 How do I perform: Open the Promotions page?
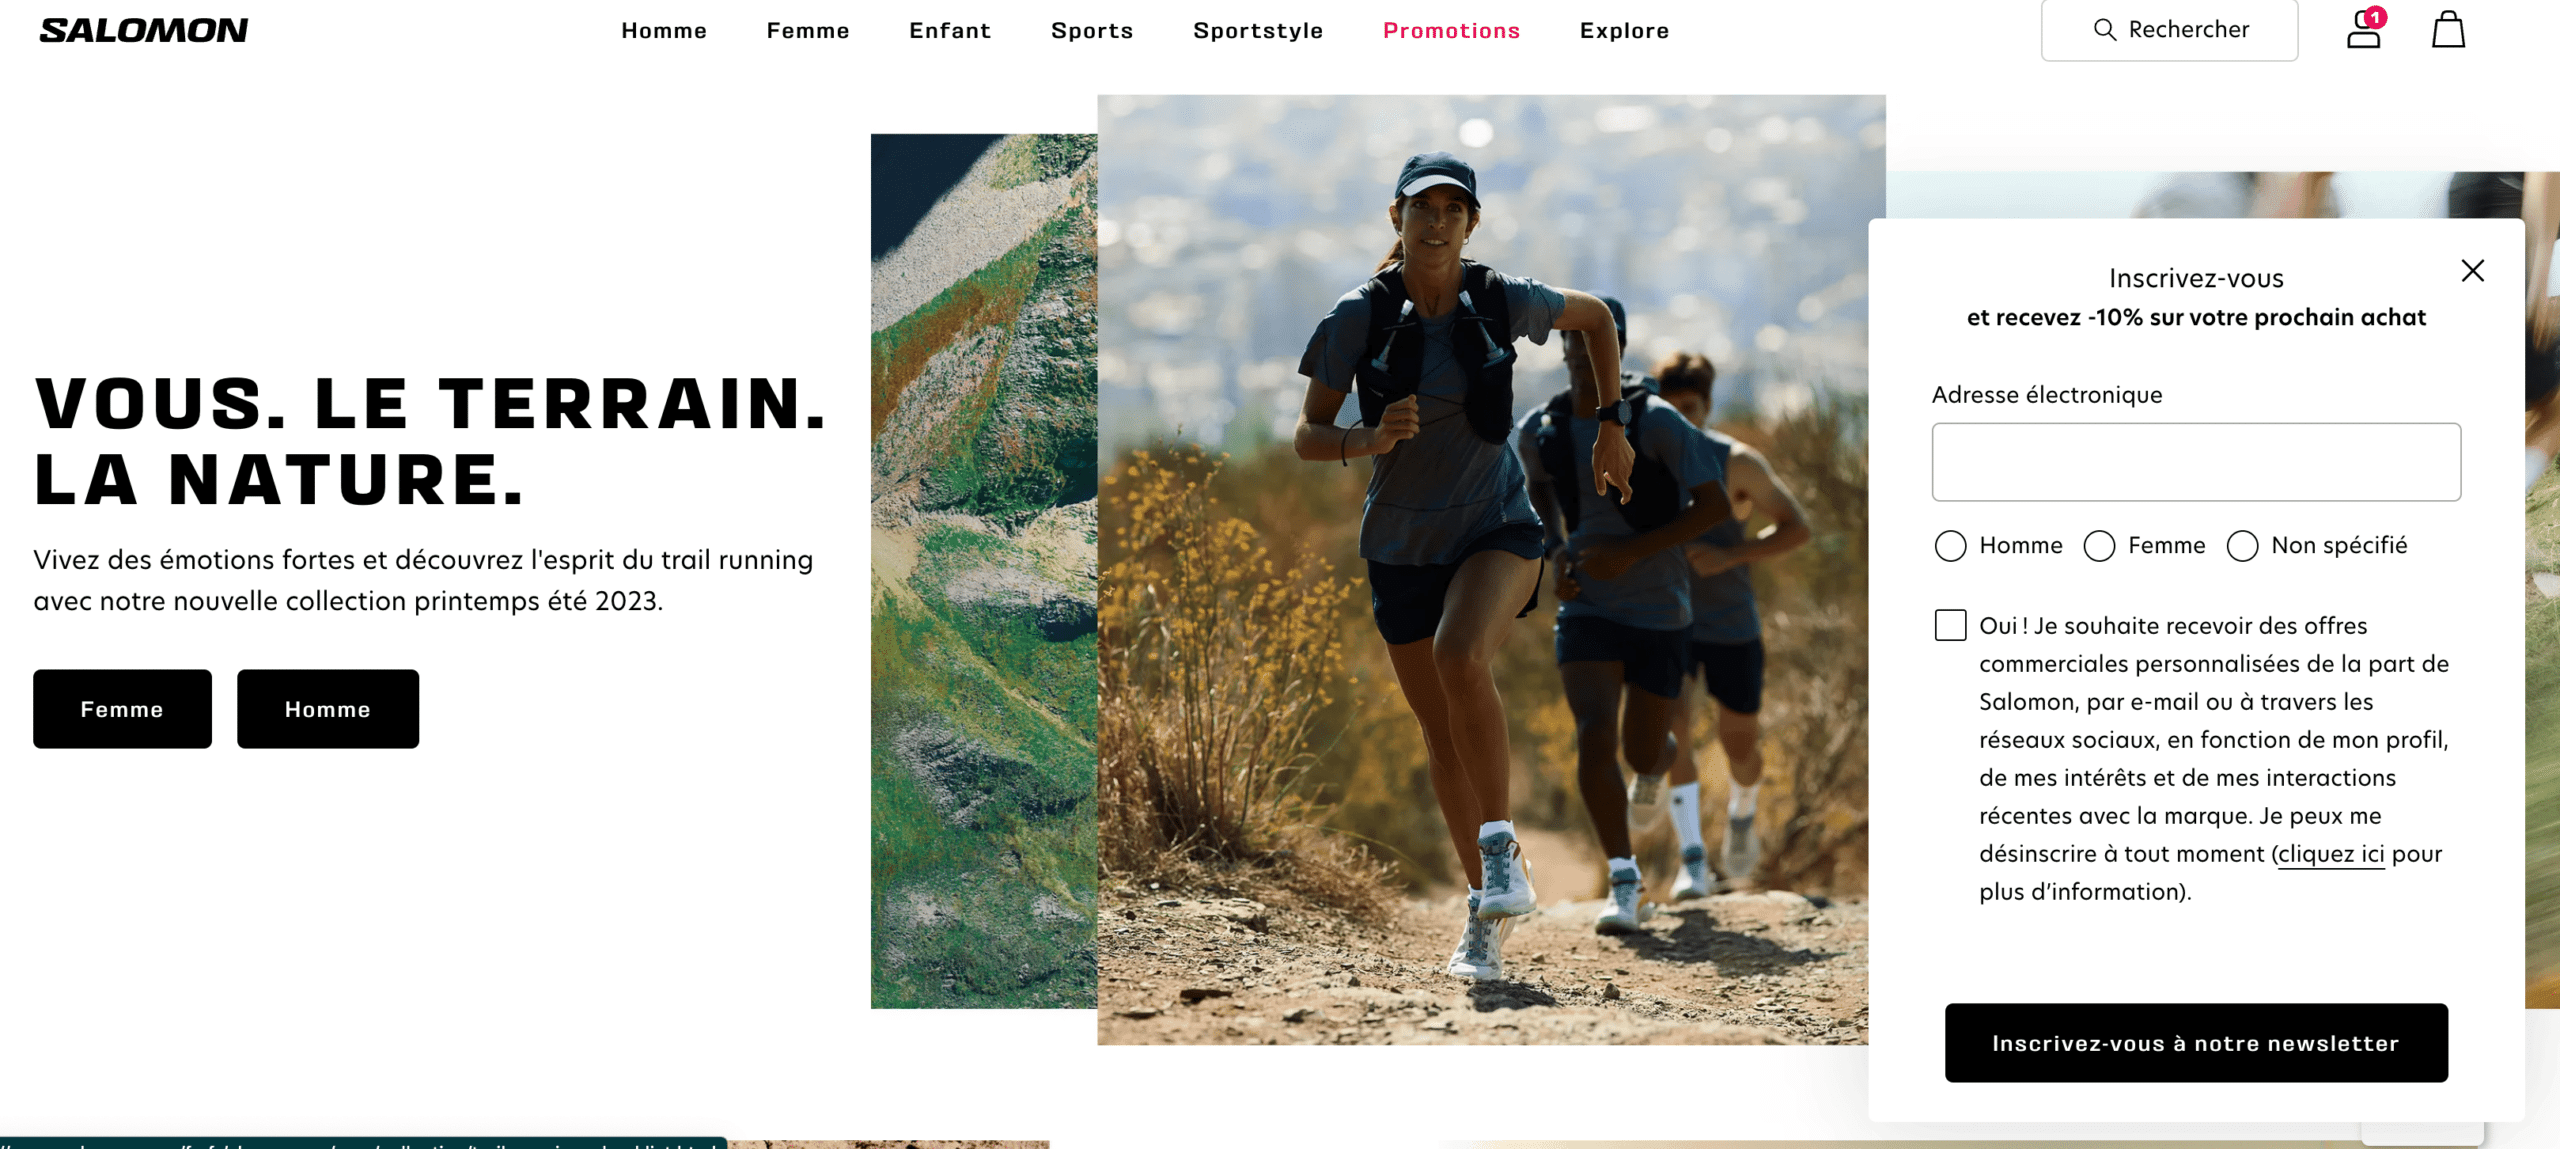(x=1451, y=31)
